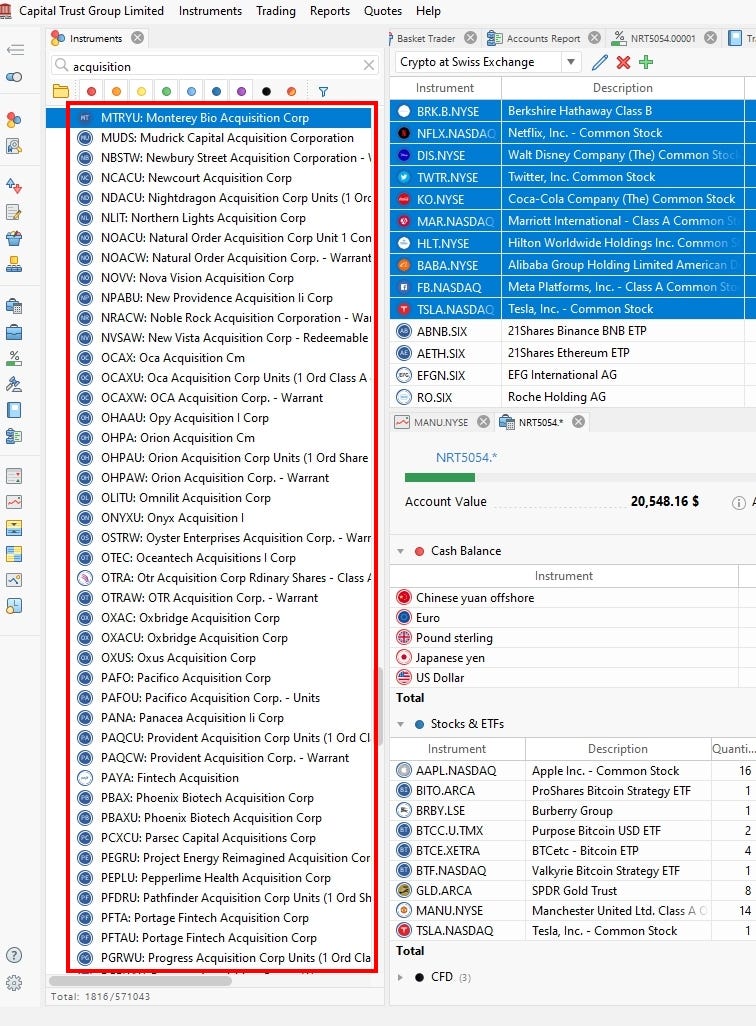Click the folder icon in Instruments toolbar
This screenshot has width=756, height=1026.
coord(61,92)
